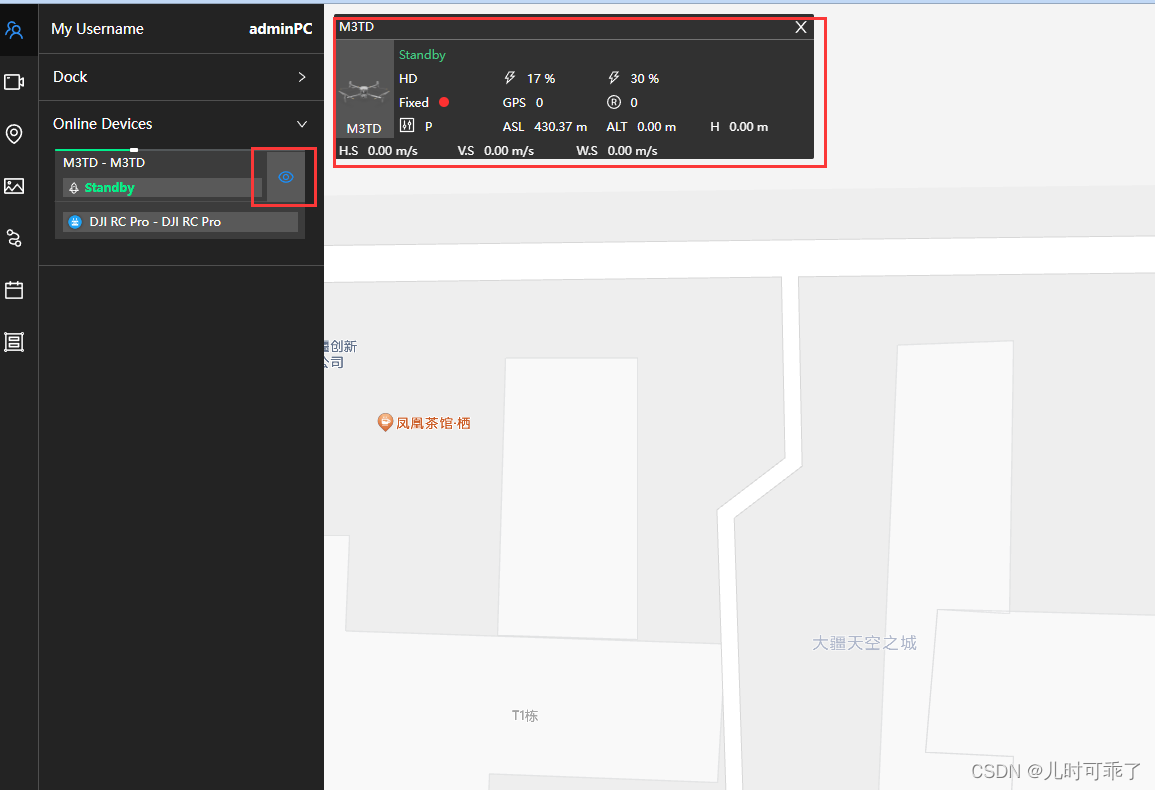Image resolution: width=1155 pixels, height=790 pixels.
Task: Click the RTK circled R icon
Action: click(614, 102)
